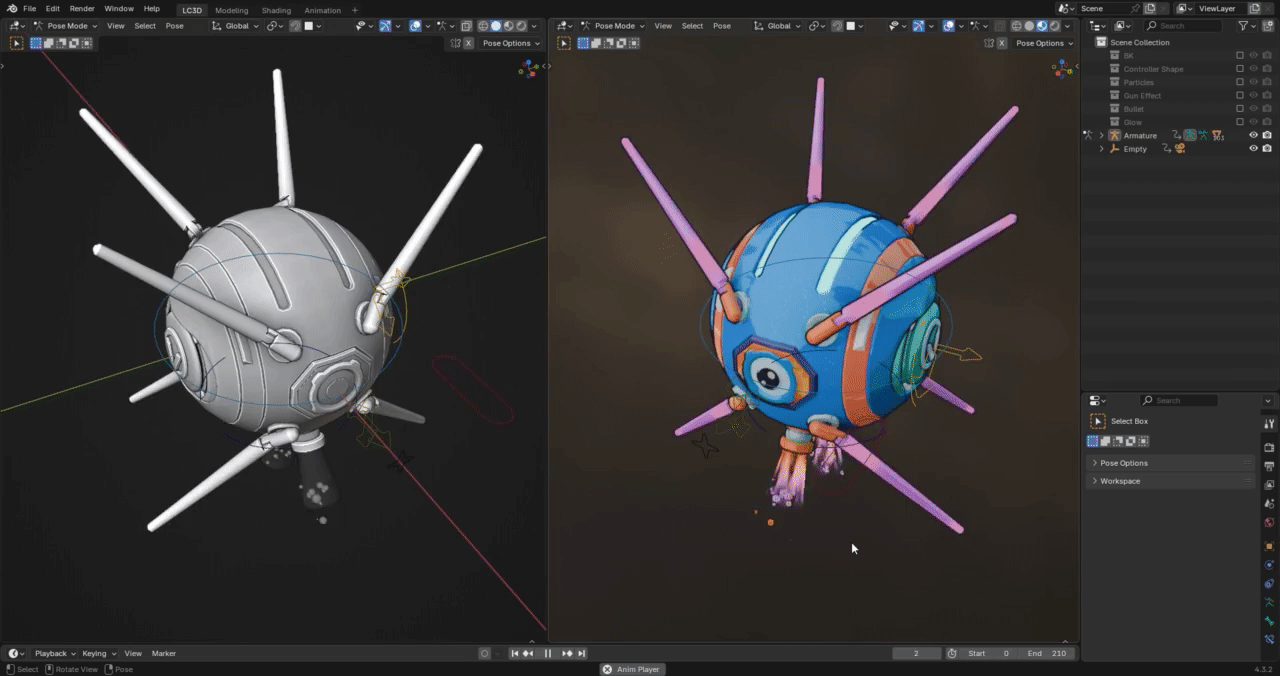Screen dimensions: 1280x676
Task: Expand the Pose Options panel in properties
Action: pyautogui.click(x=1171, y=463)
